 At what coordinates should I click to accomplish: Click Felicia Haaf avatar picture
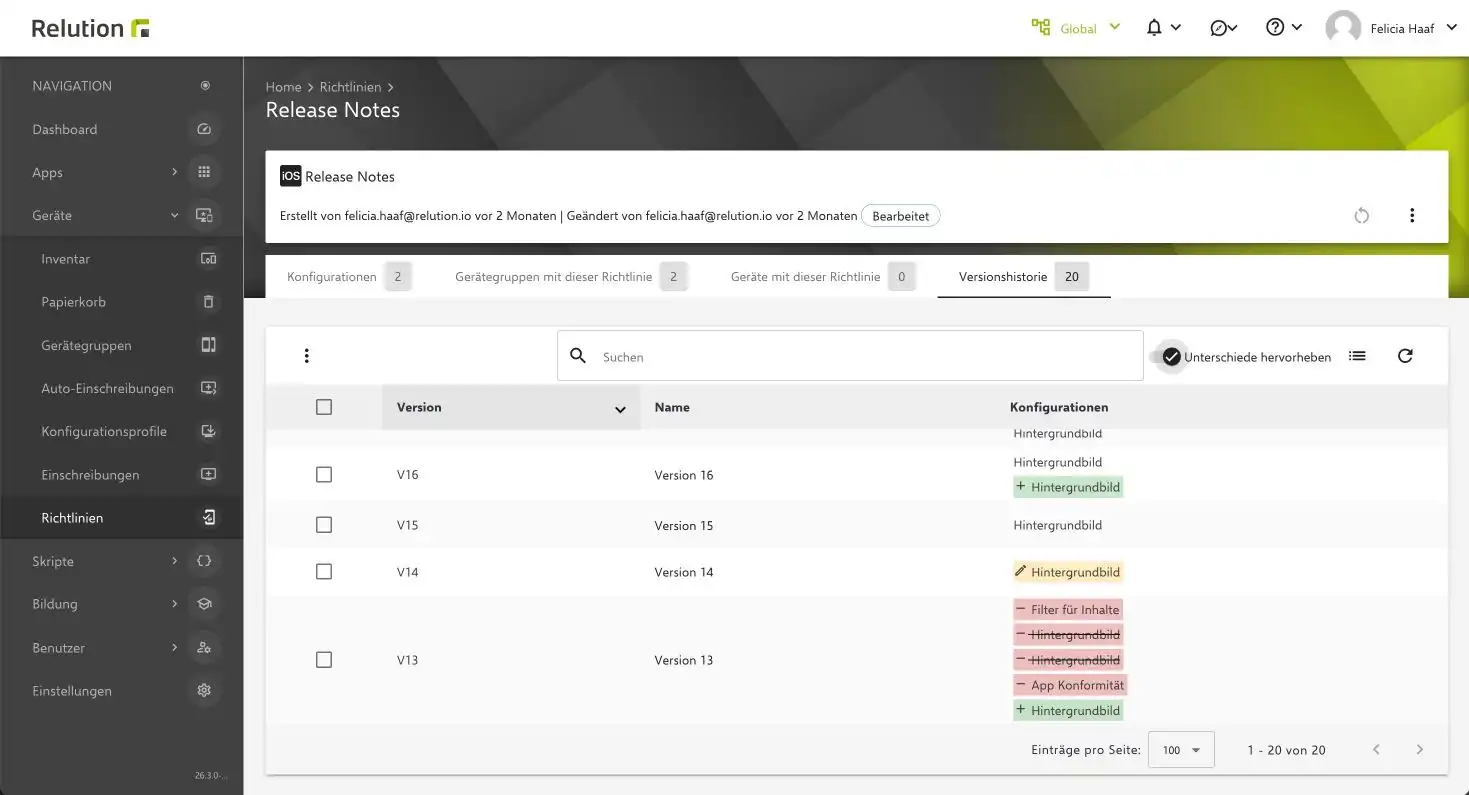pos(1343,28)
